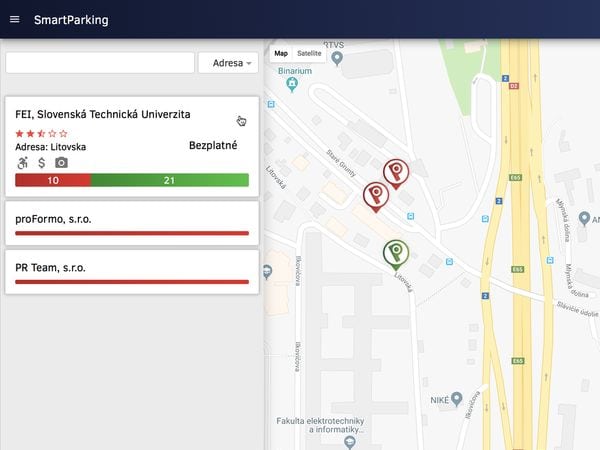Select the green parking marker on the map
The height and width of the screenshot is (450, 600).
[x=396, y=252]
